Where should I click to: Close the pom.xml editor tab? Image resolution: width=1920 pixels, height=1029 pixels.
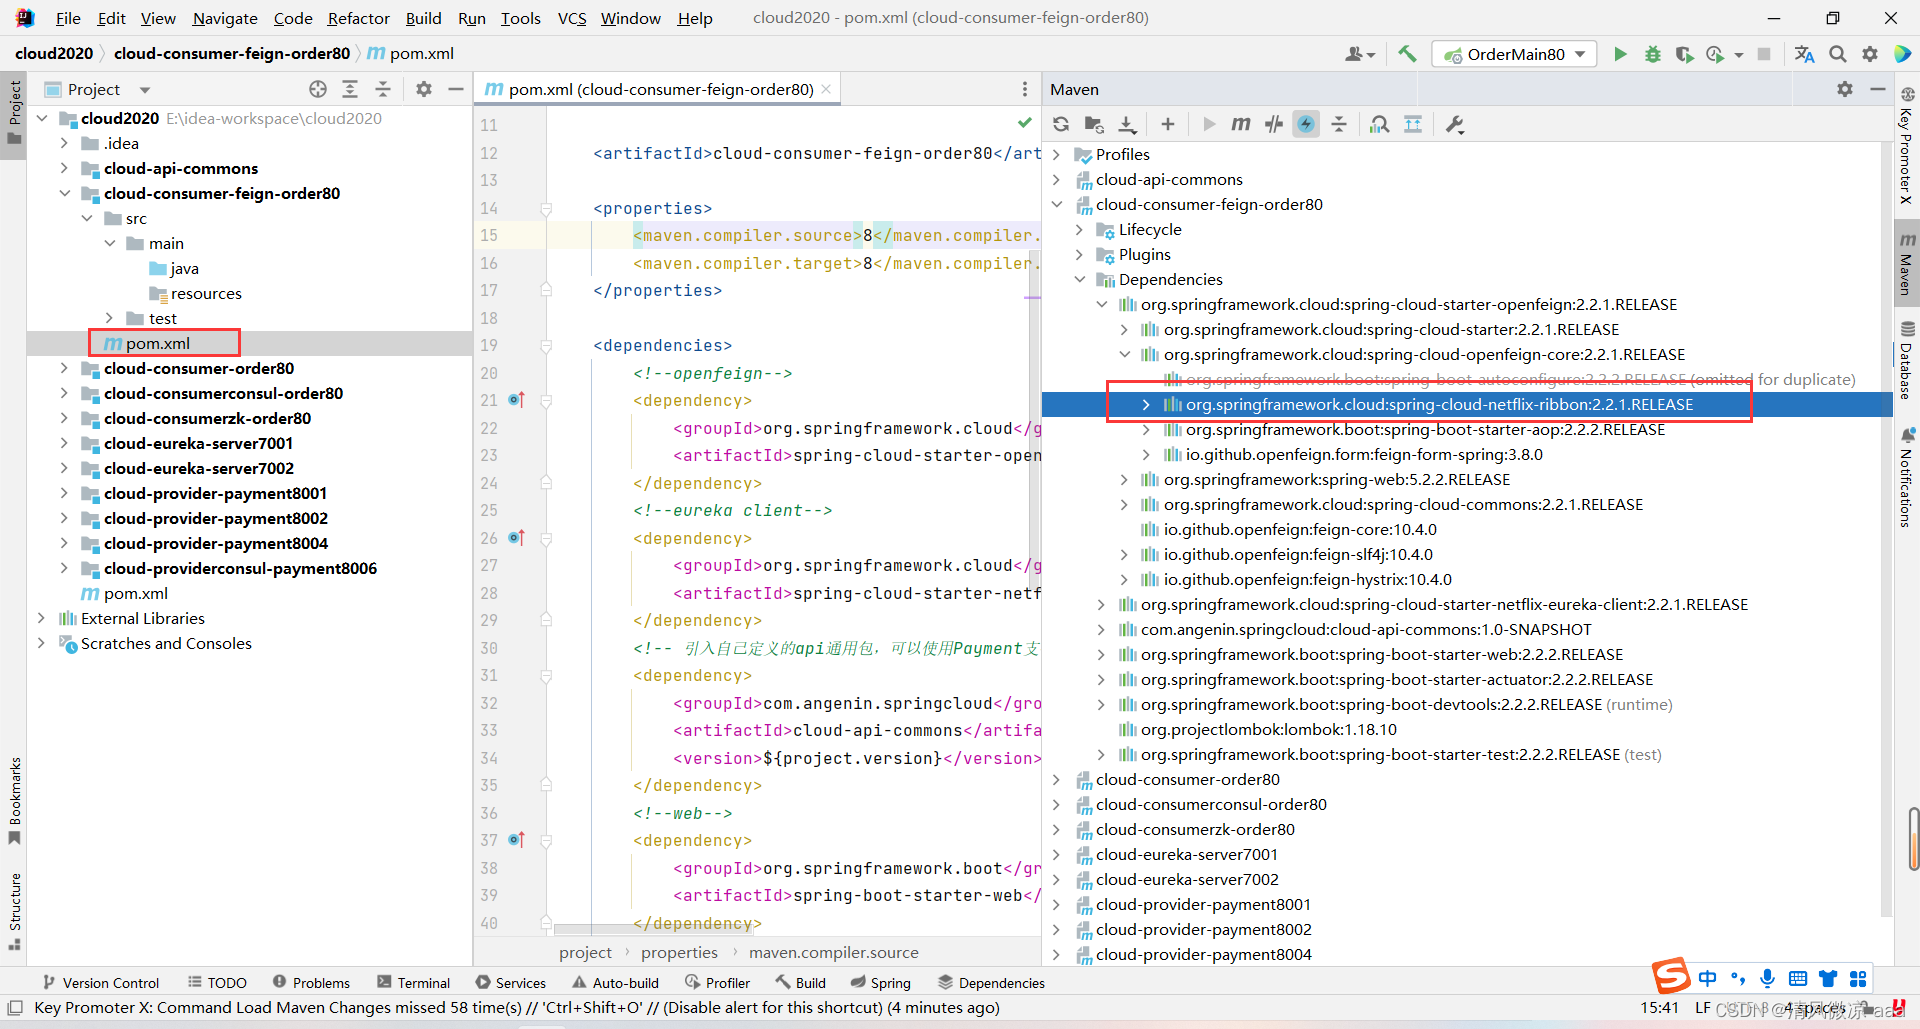[x=826, y=89]
